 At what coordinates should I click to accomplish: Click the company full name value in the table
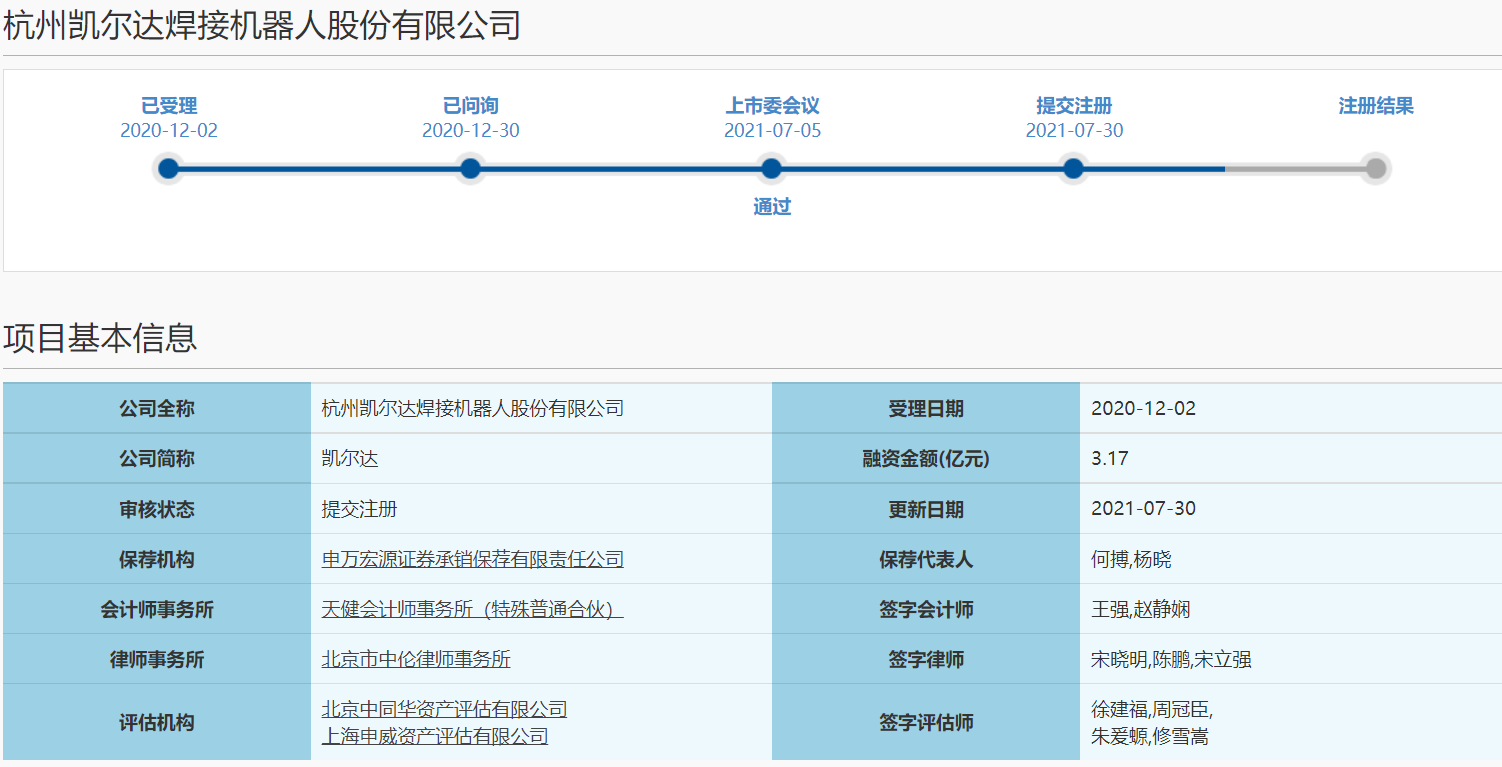[x=472, y=408]
